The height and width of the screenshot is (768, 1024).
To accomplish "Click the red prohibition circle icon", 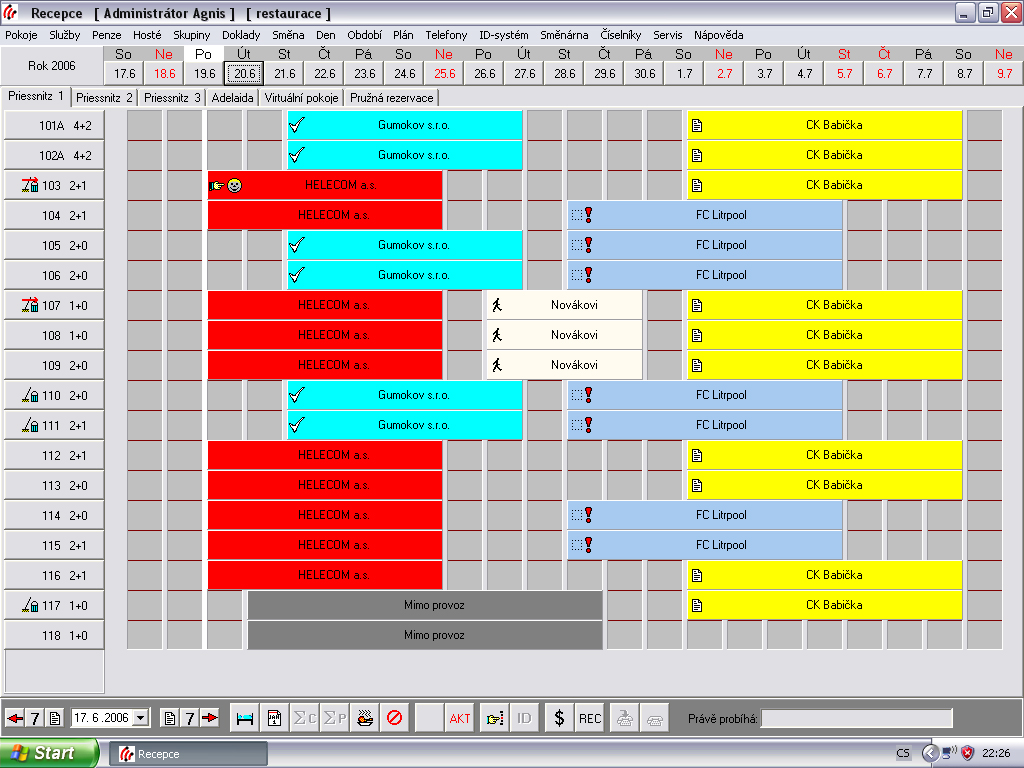I will point(394,718).
